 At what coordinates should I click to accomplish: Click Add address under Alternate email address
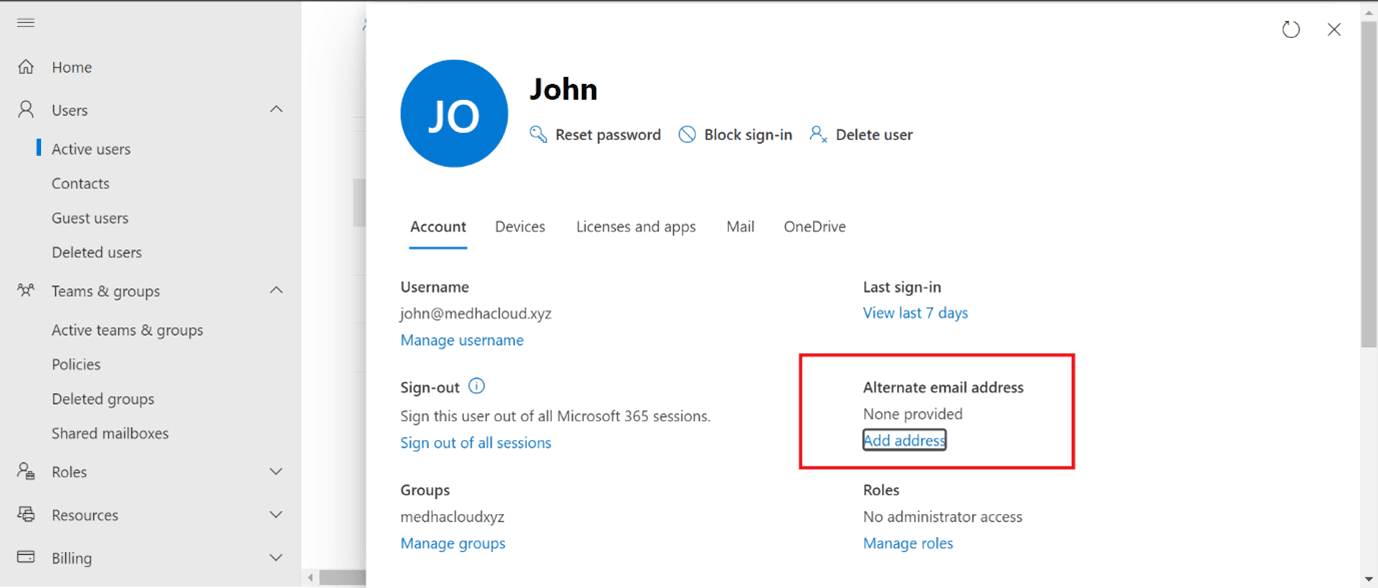(903, 439)
